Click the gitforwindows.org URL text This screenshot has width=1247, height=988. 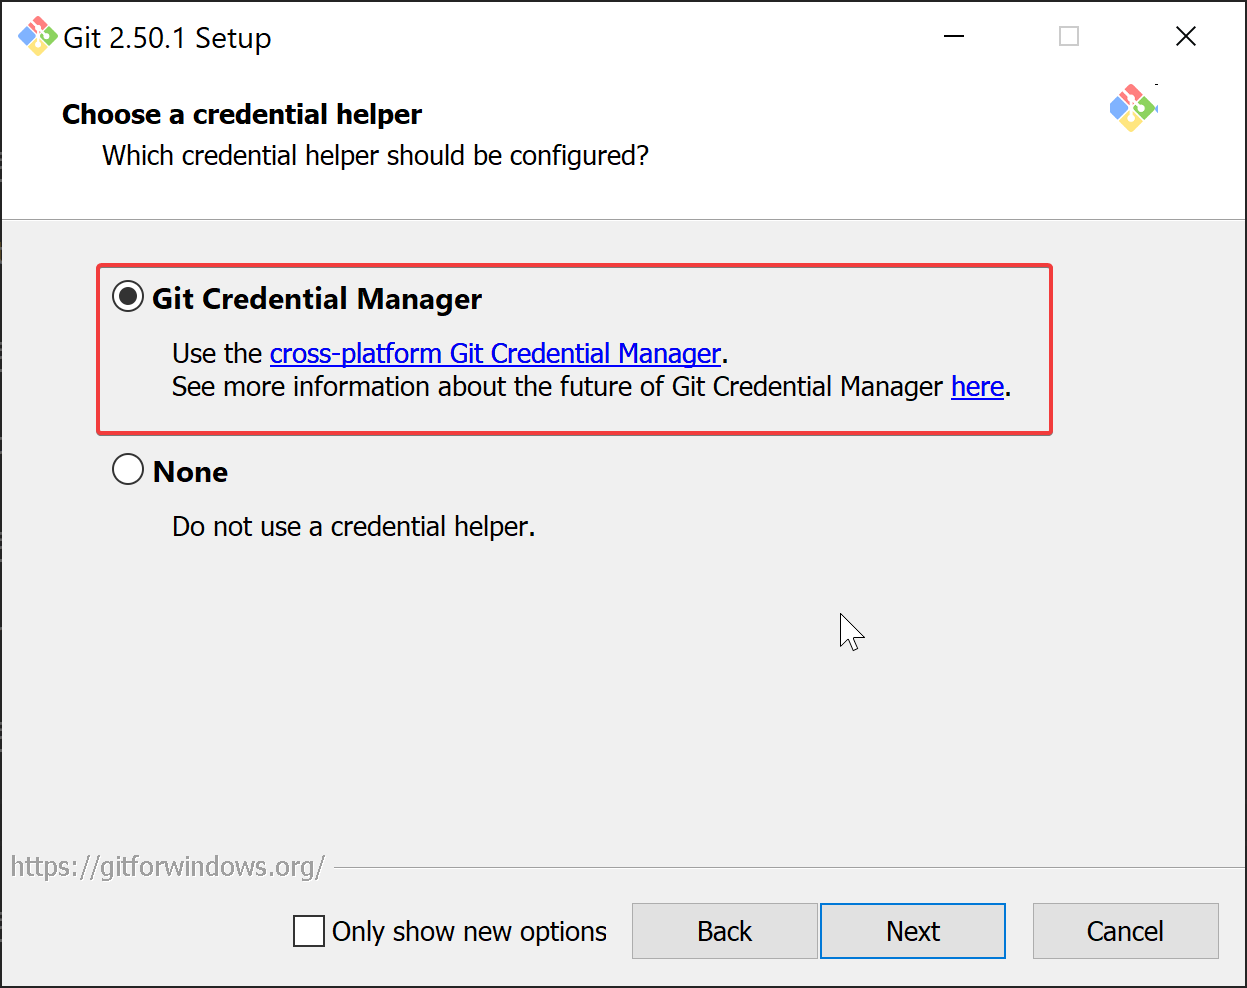tap(167, 866)
